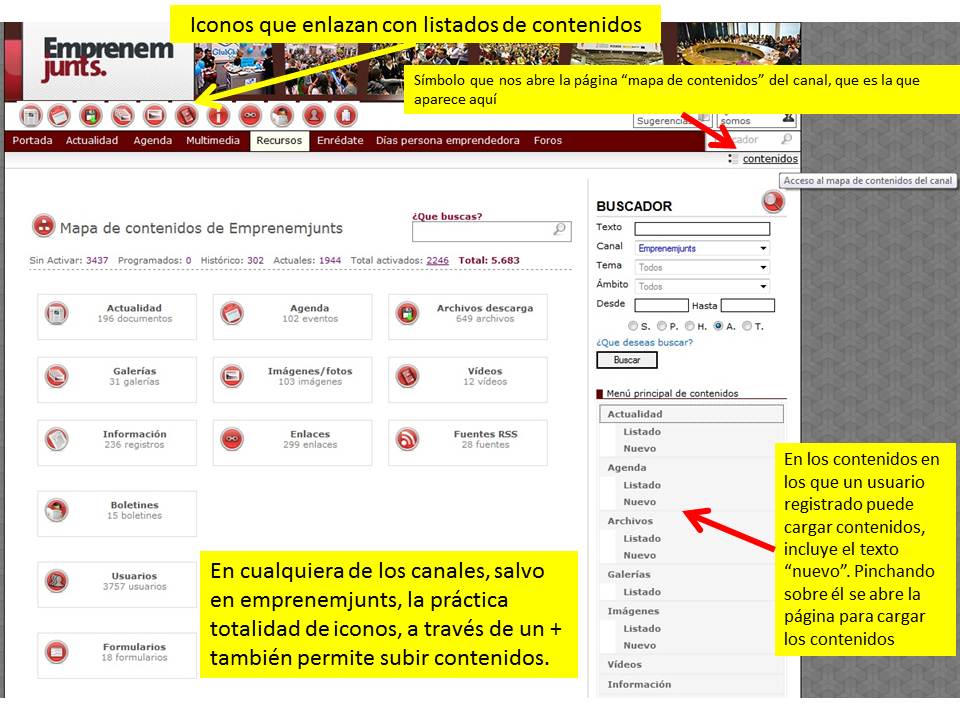Choose the T. radio button
Viewport: 960px width, 720px height.
pyautogui.click(x=747, y=325)
